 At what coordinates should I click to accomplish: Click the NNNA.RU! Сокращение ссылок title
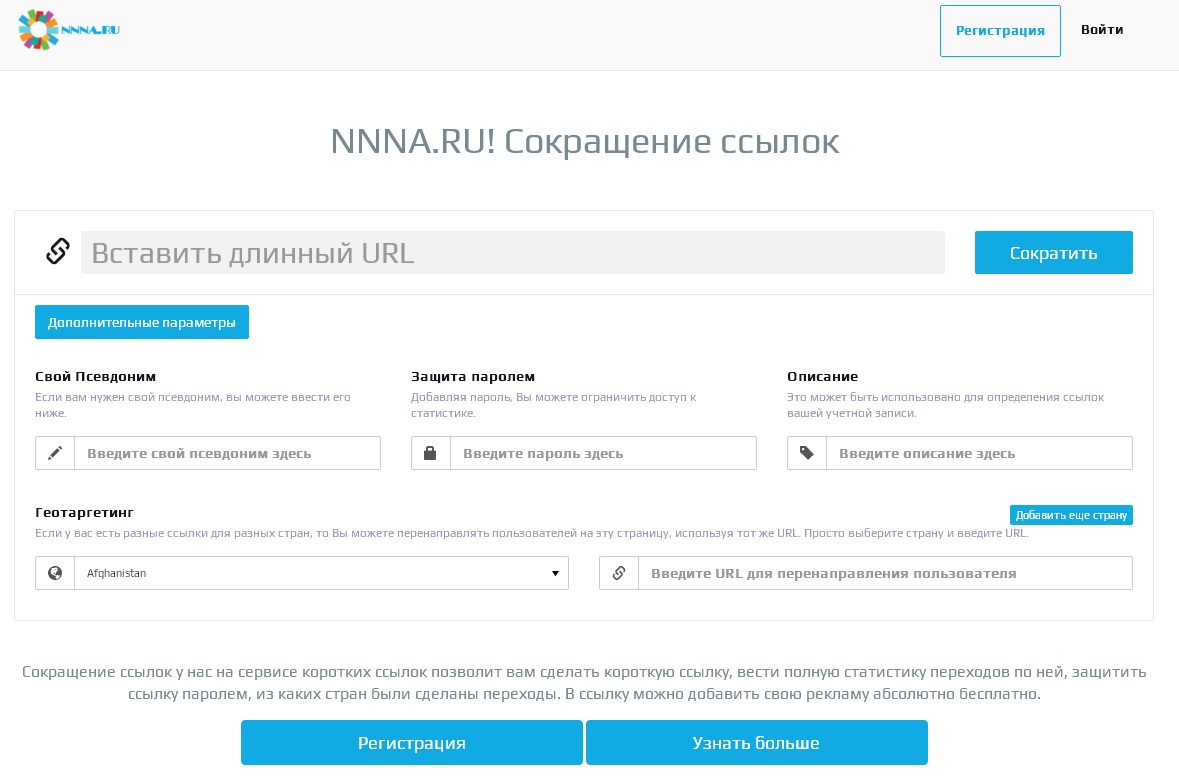(585, 141)
